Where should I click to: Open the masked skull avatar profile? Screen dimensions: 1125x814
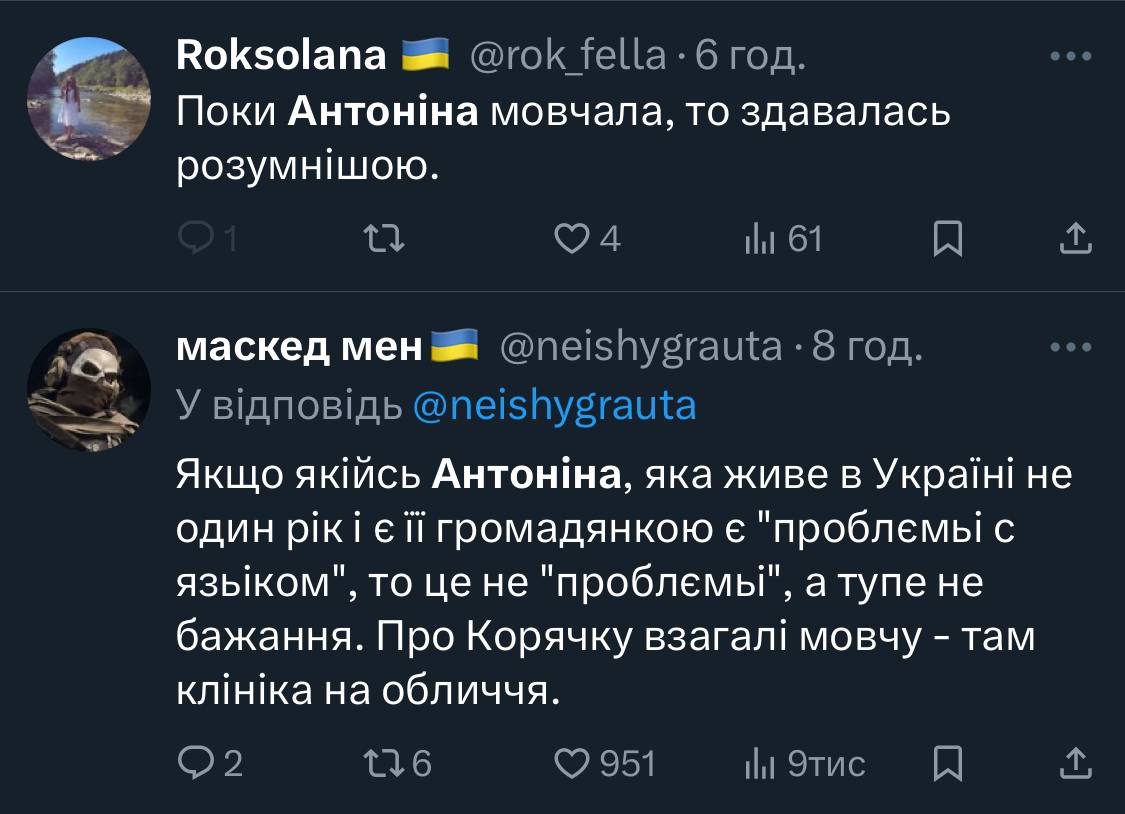tap(87, 389)
